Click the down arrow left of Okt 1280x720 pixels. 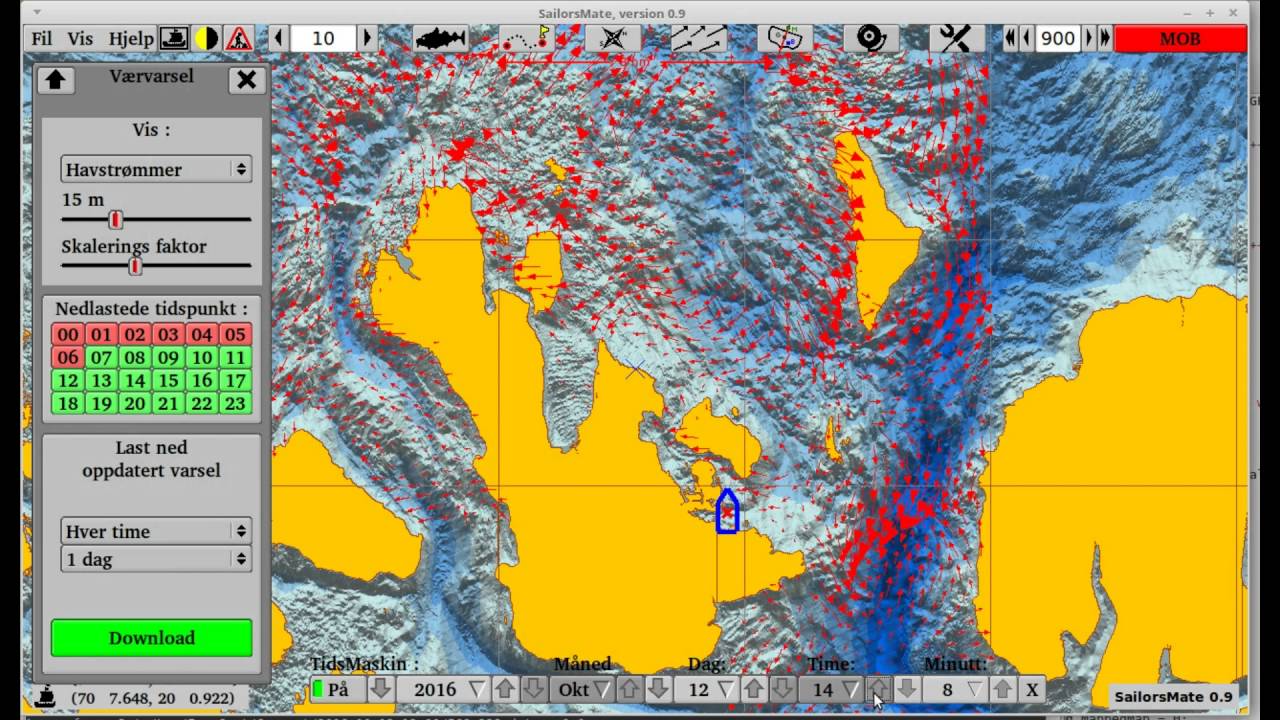coord(533,690)
